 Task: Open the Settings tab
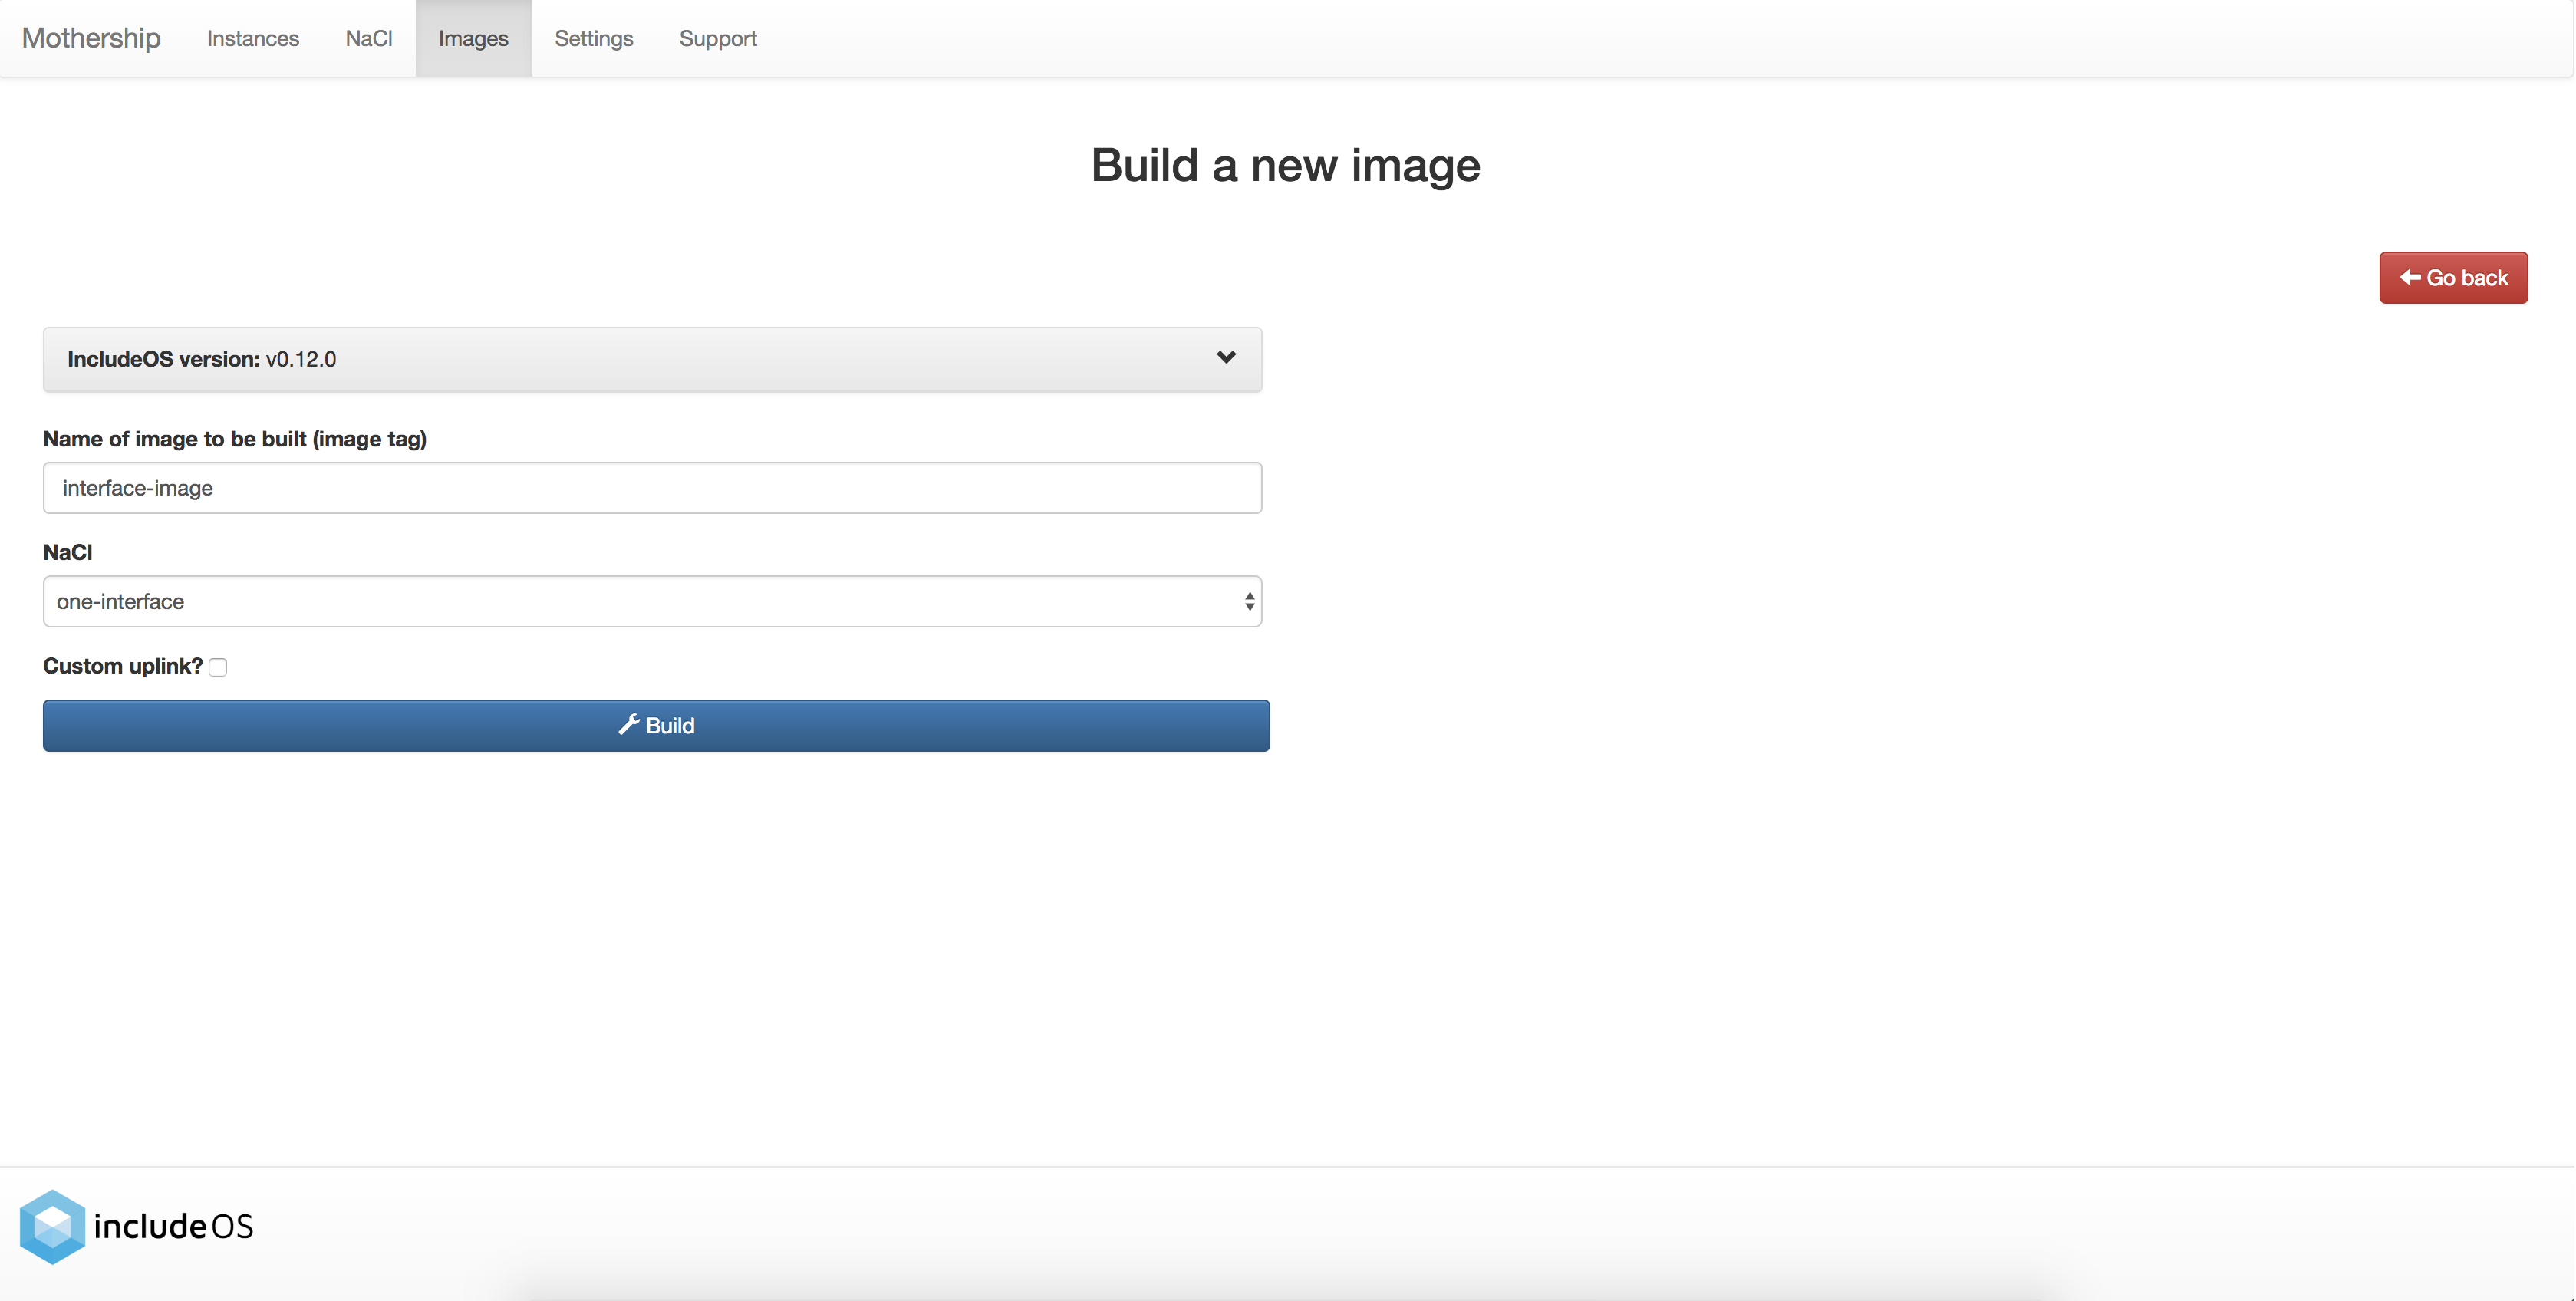594,38
